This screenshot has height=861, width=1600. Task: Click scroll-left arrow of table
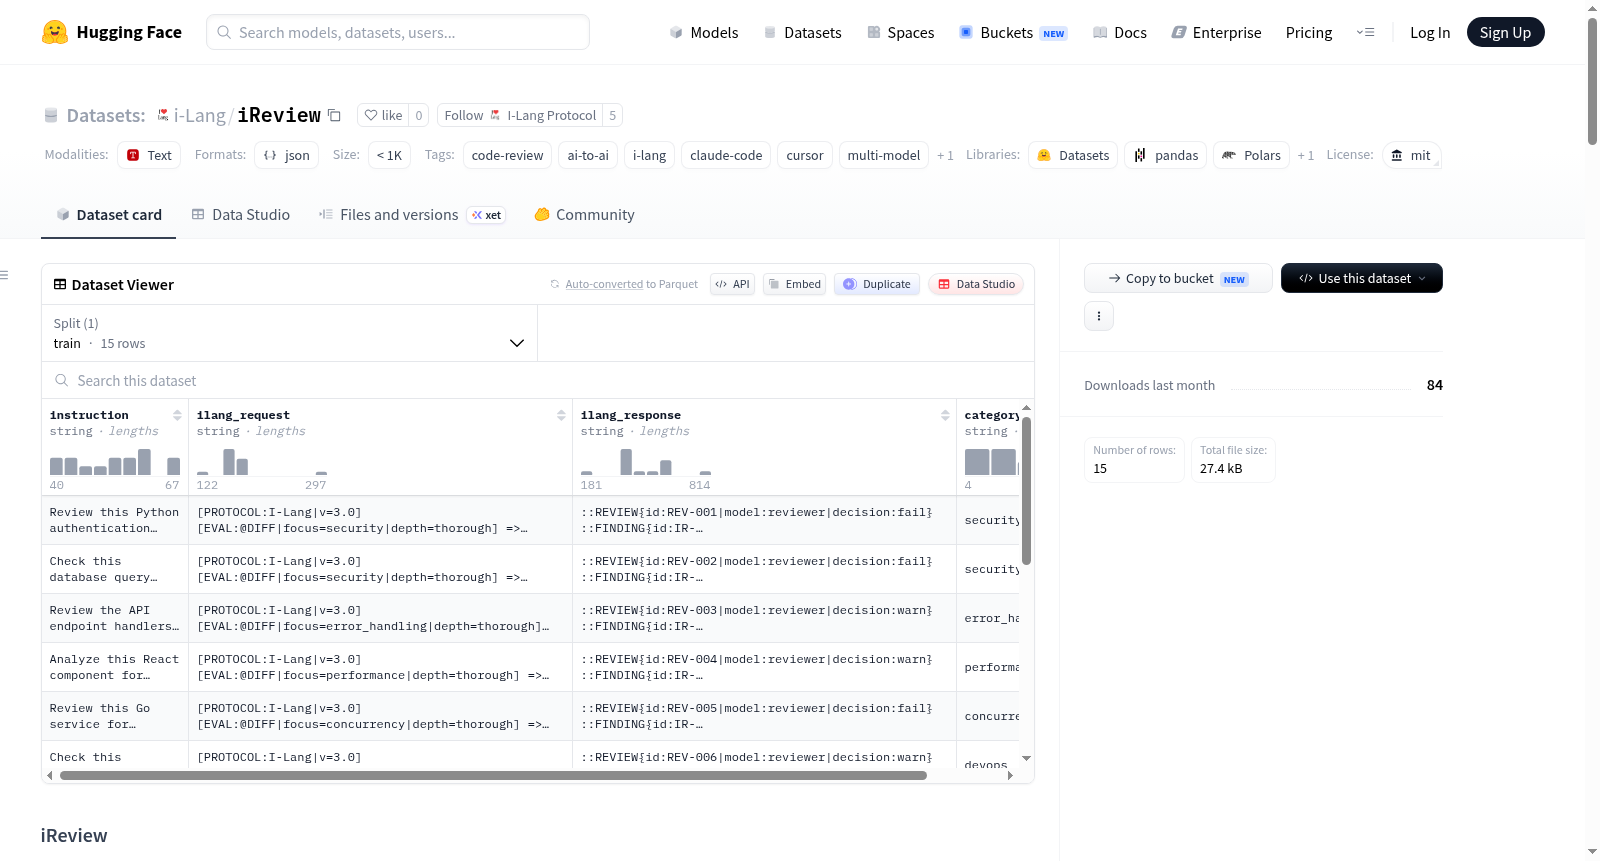[50, 775]
